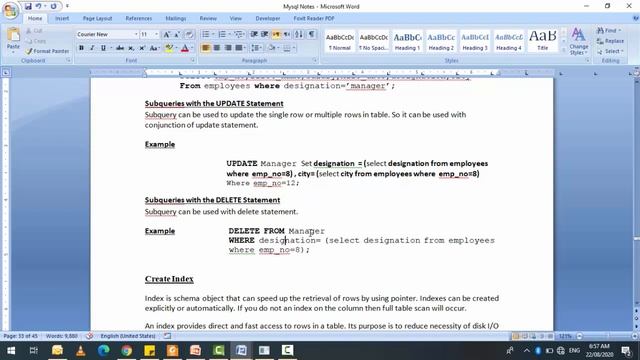The height and width of the screenshot is (360, 640).
Task: Align text right
Action: point(228,48)
